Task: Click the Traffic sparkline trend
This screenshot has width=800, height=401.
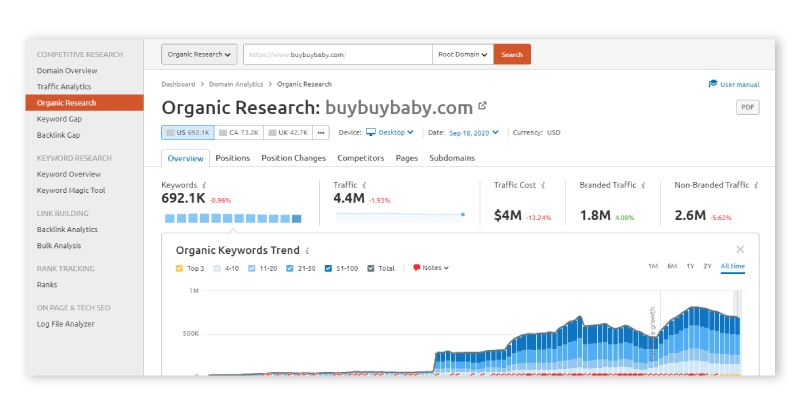Action: pyautogui.click(x=400, y=217)
